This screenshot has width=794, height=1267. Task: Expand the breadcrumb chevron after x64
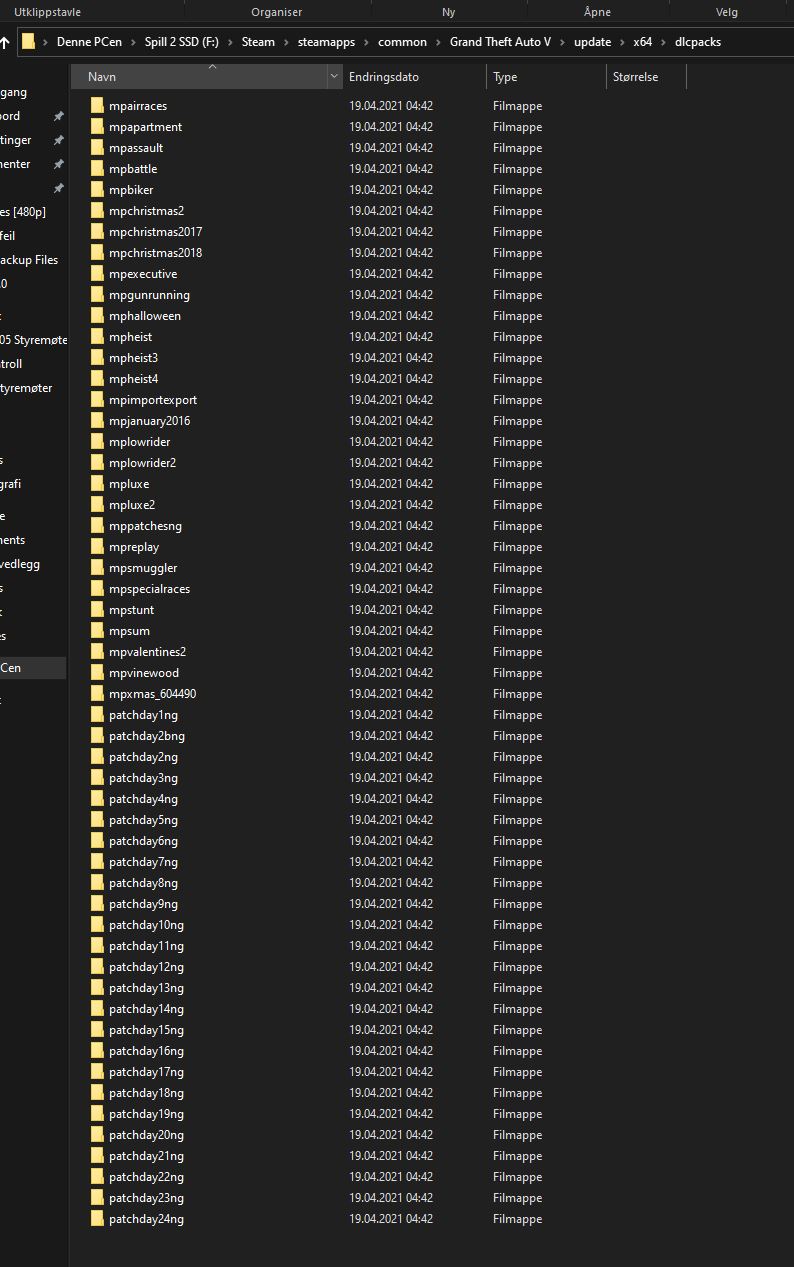663,42
